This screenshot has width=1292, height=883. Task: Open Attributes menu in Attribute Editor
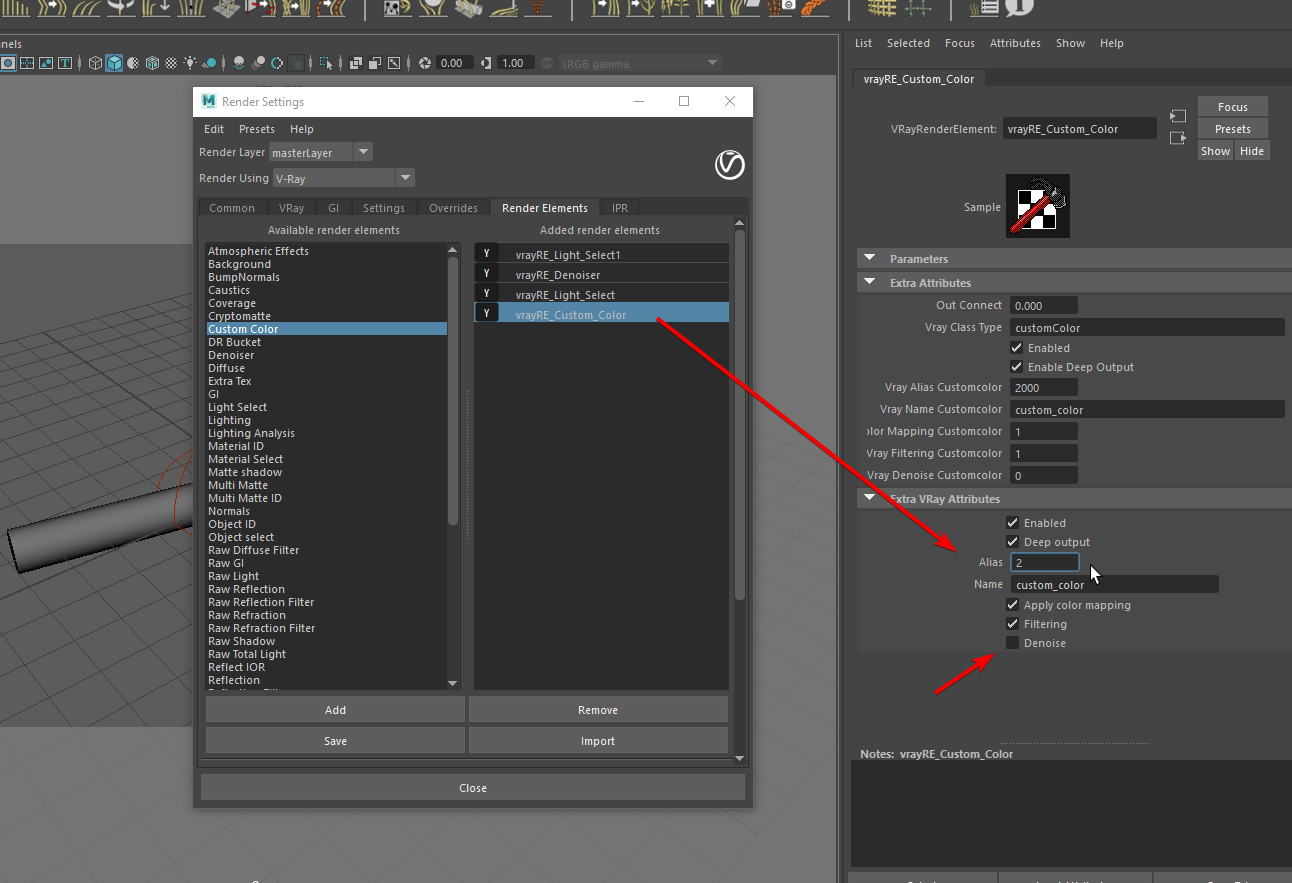point(1015,43)
